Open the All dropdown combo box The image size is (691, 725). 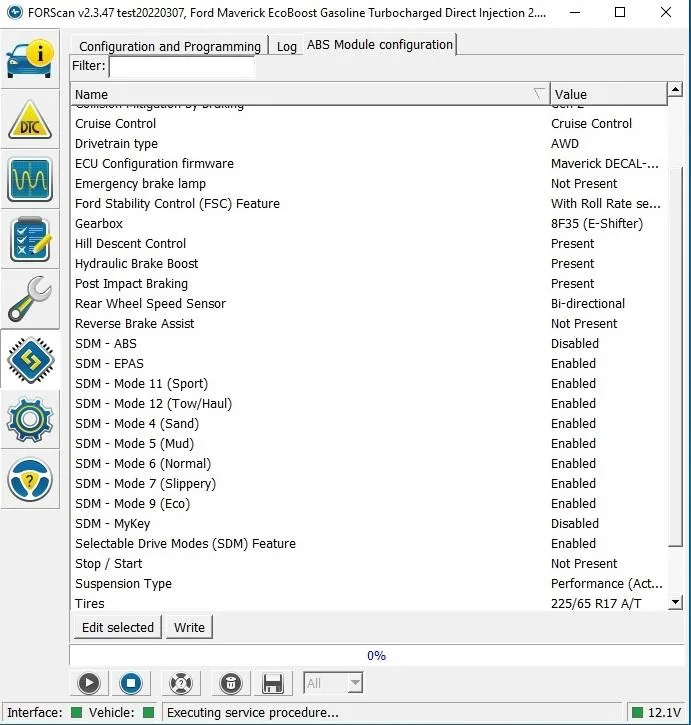(x=333, y=683)
